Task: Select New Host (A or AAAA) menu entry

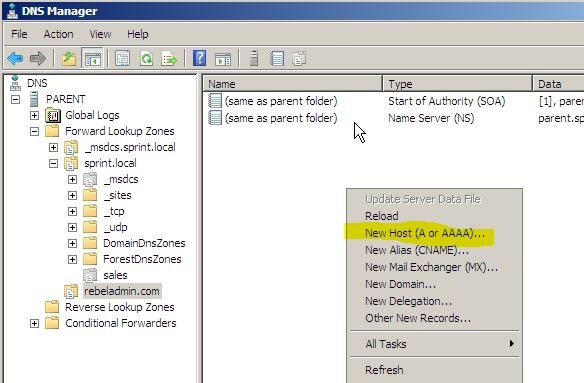Action: pyautogui.click(x=425, y=233)
